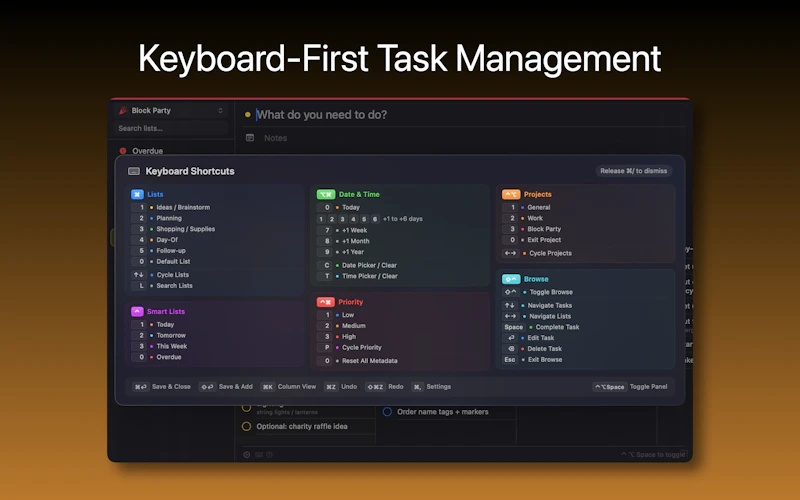This screenshot has width=800, height=500.
Task: Click the red Priority key badge
Action: coord(326,302)
